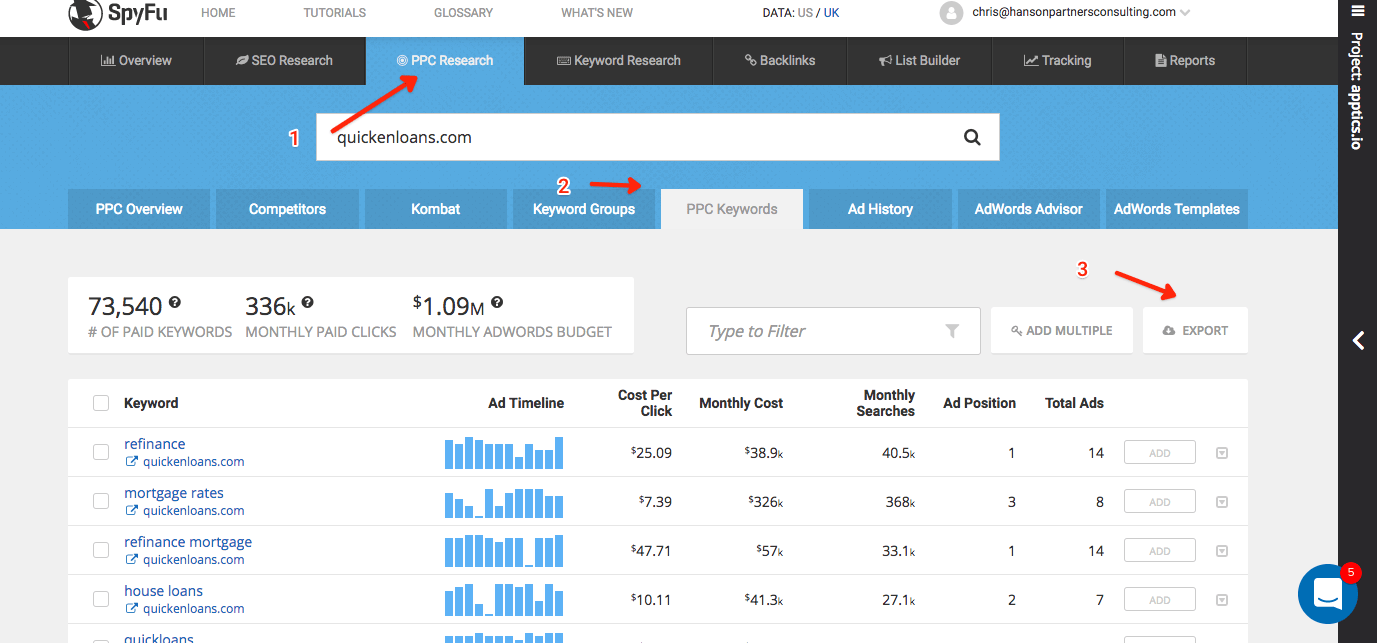Click the SpyFu logo
Screen dimensions: 1377x643
click(118, 13)
